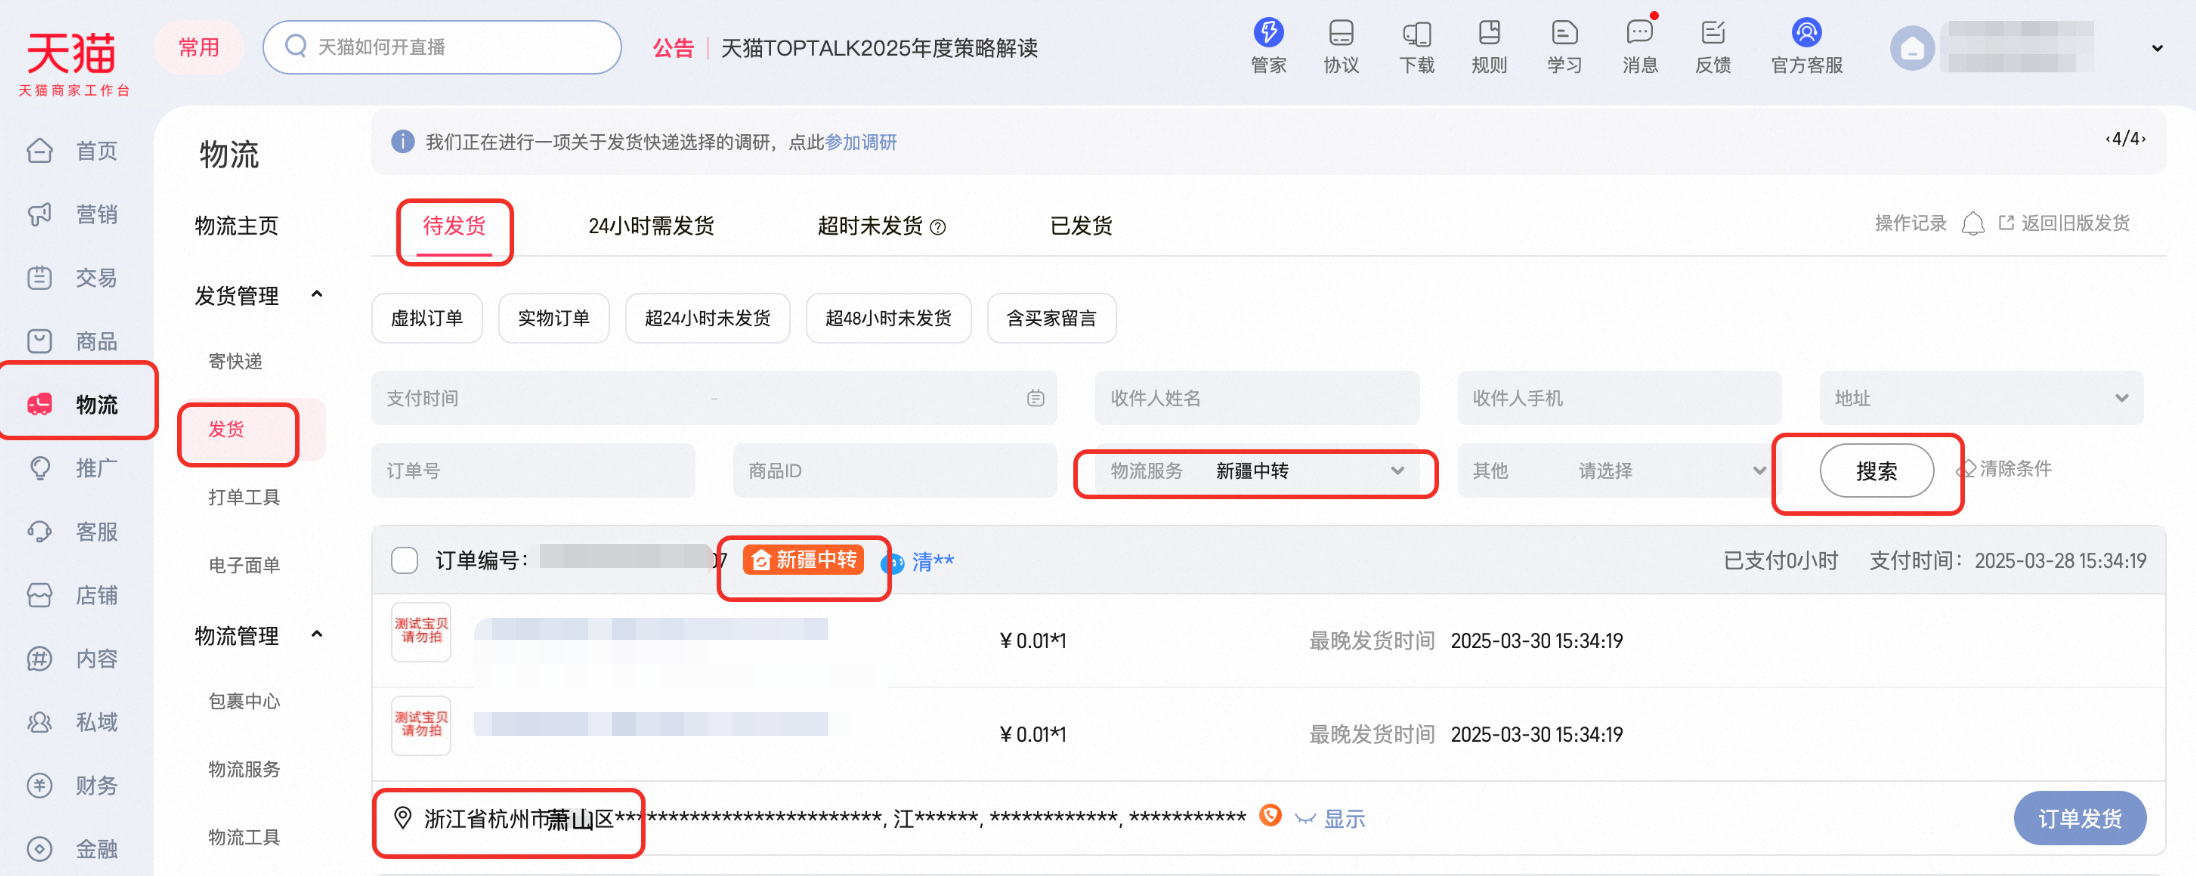Click 显示 to reveal the address
2196x876 pixels.
click(1344, 819)
